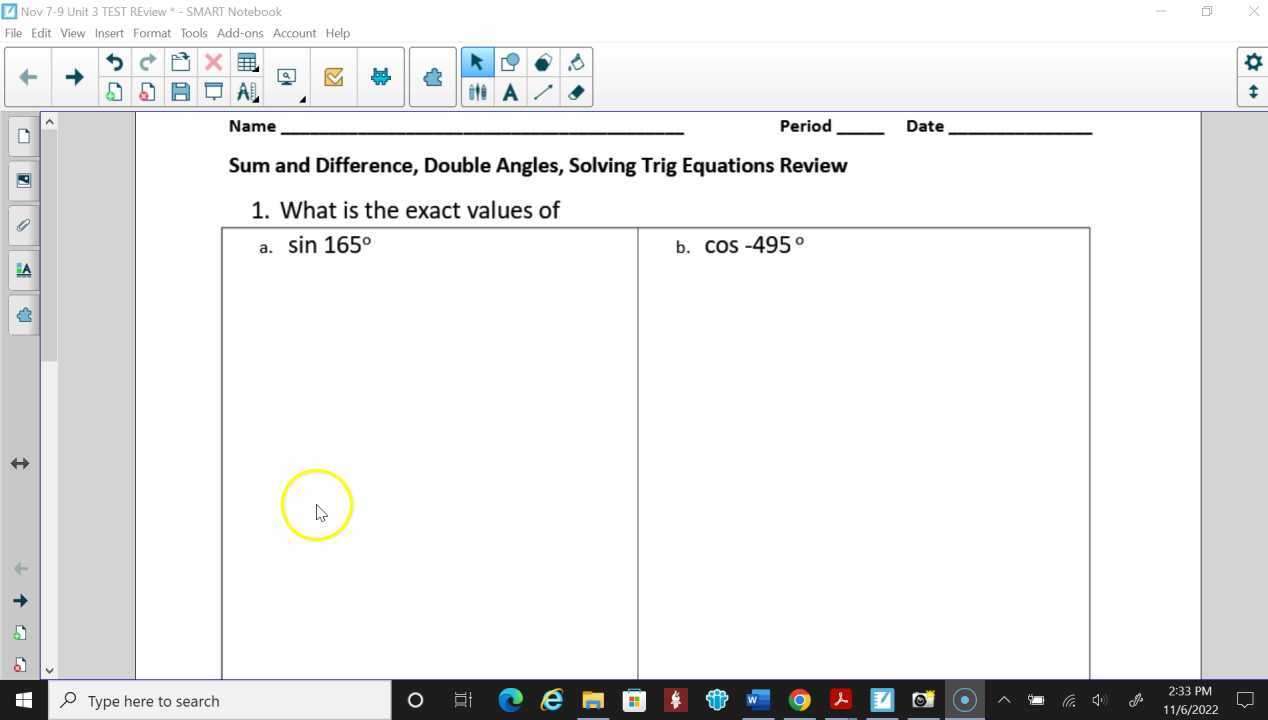Insert a table

pos(247,62)
